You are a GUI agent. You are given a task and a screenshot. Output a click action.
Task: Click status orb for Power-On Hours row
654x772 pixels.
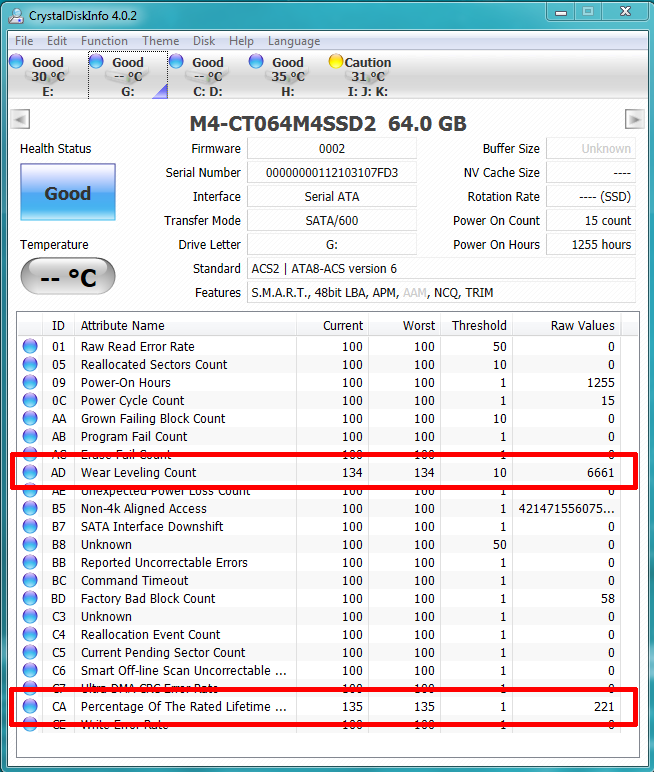[x=30, y=382]
